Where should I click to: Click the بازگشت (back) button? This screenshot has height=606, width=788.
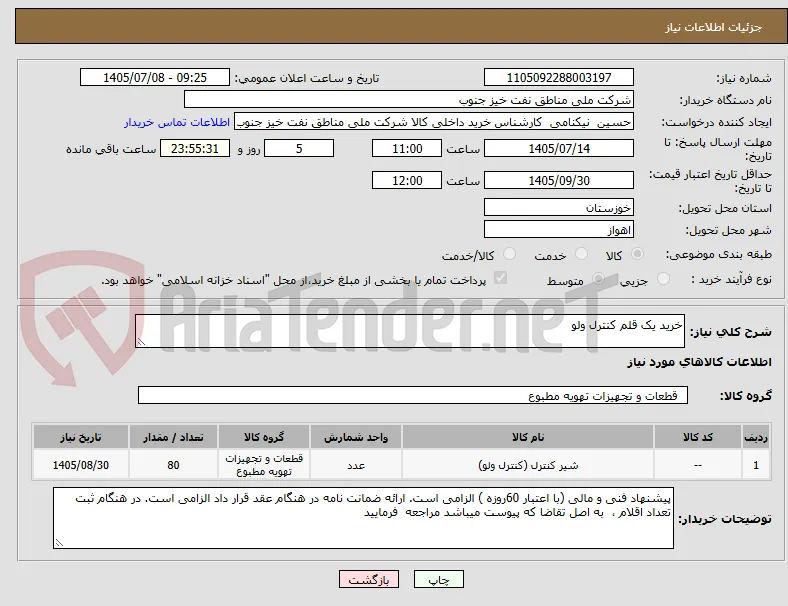[x=369, y=579]
